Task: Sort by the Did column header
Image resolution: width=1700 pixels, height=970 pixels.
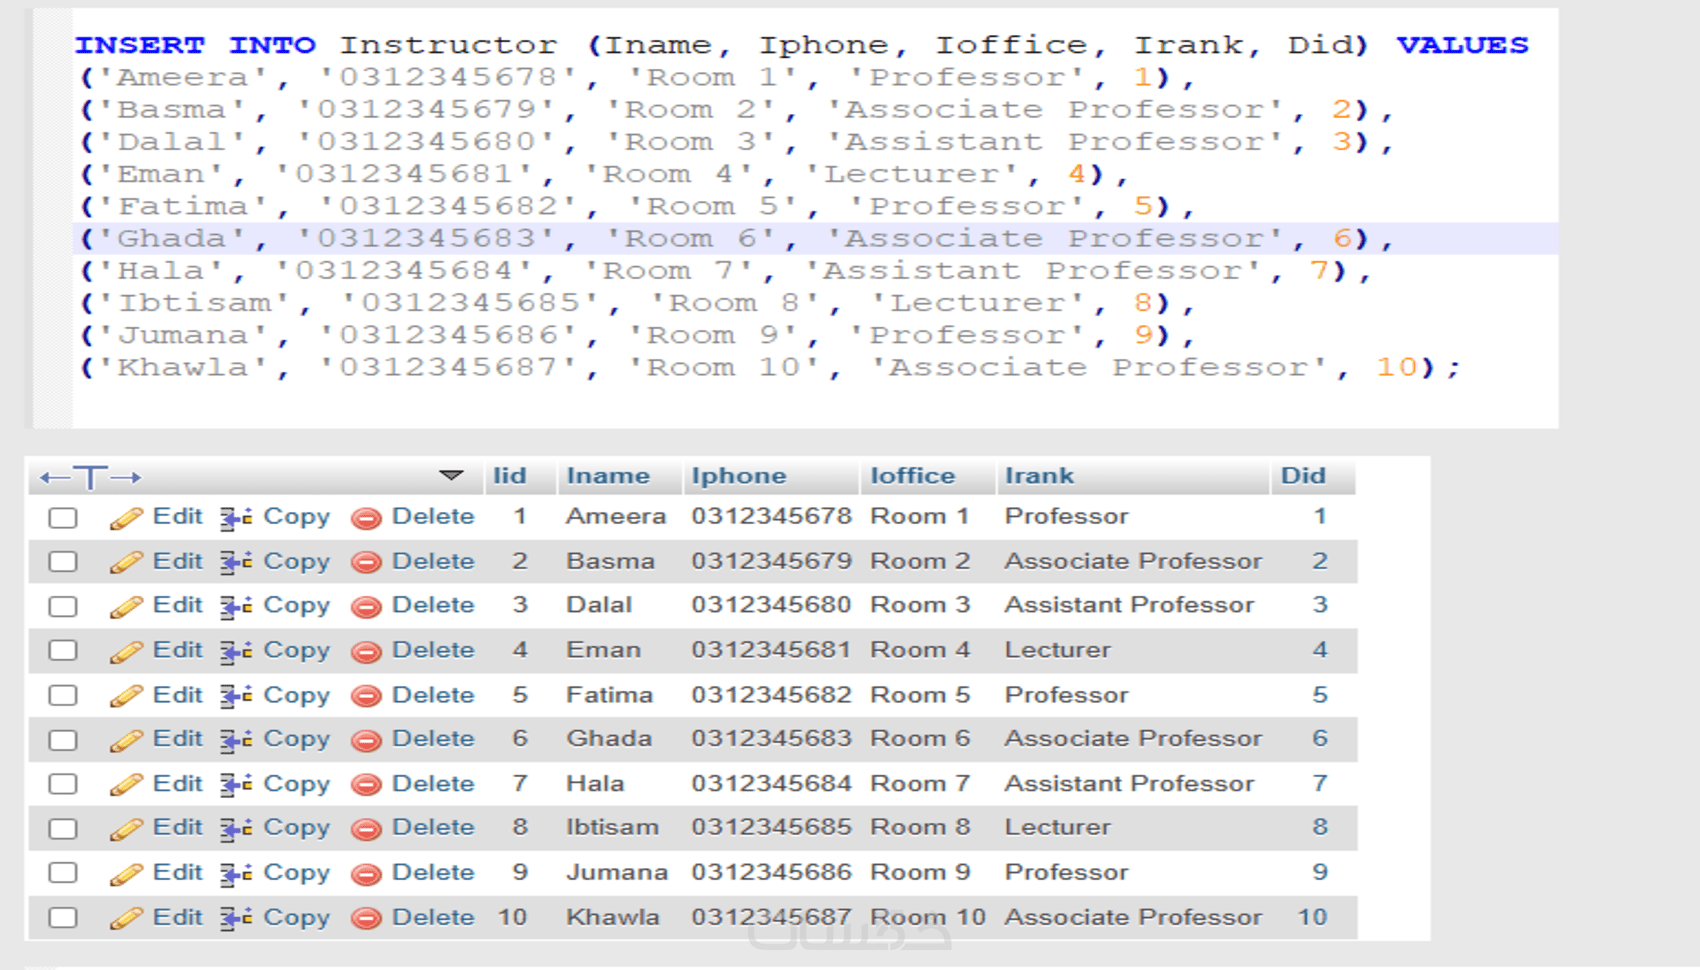Action: click(x=1303, y=476)
